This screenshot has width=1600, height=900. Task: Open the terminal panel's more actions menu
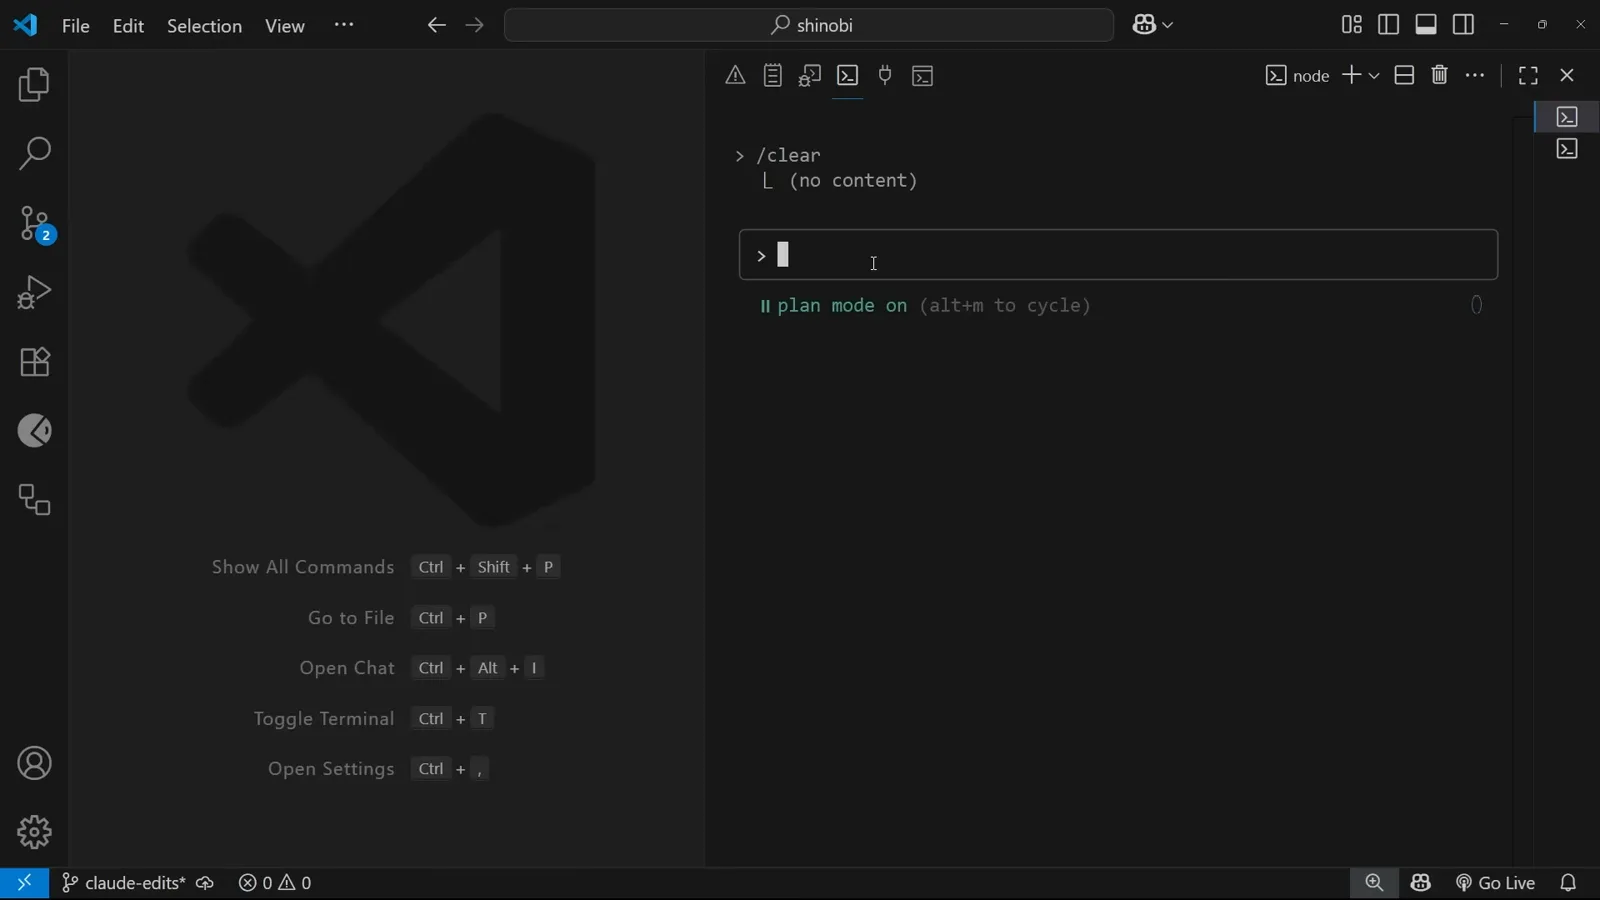[x=1476, y=75]
